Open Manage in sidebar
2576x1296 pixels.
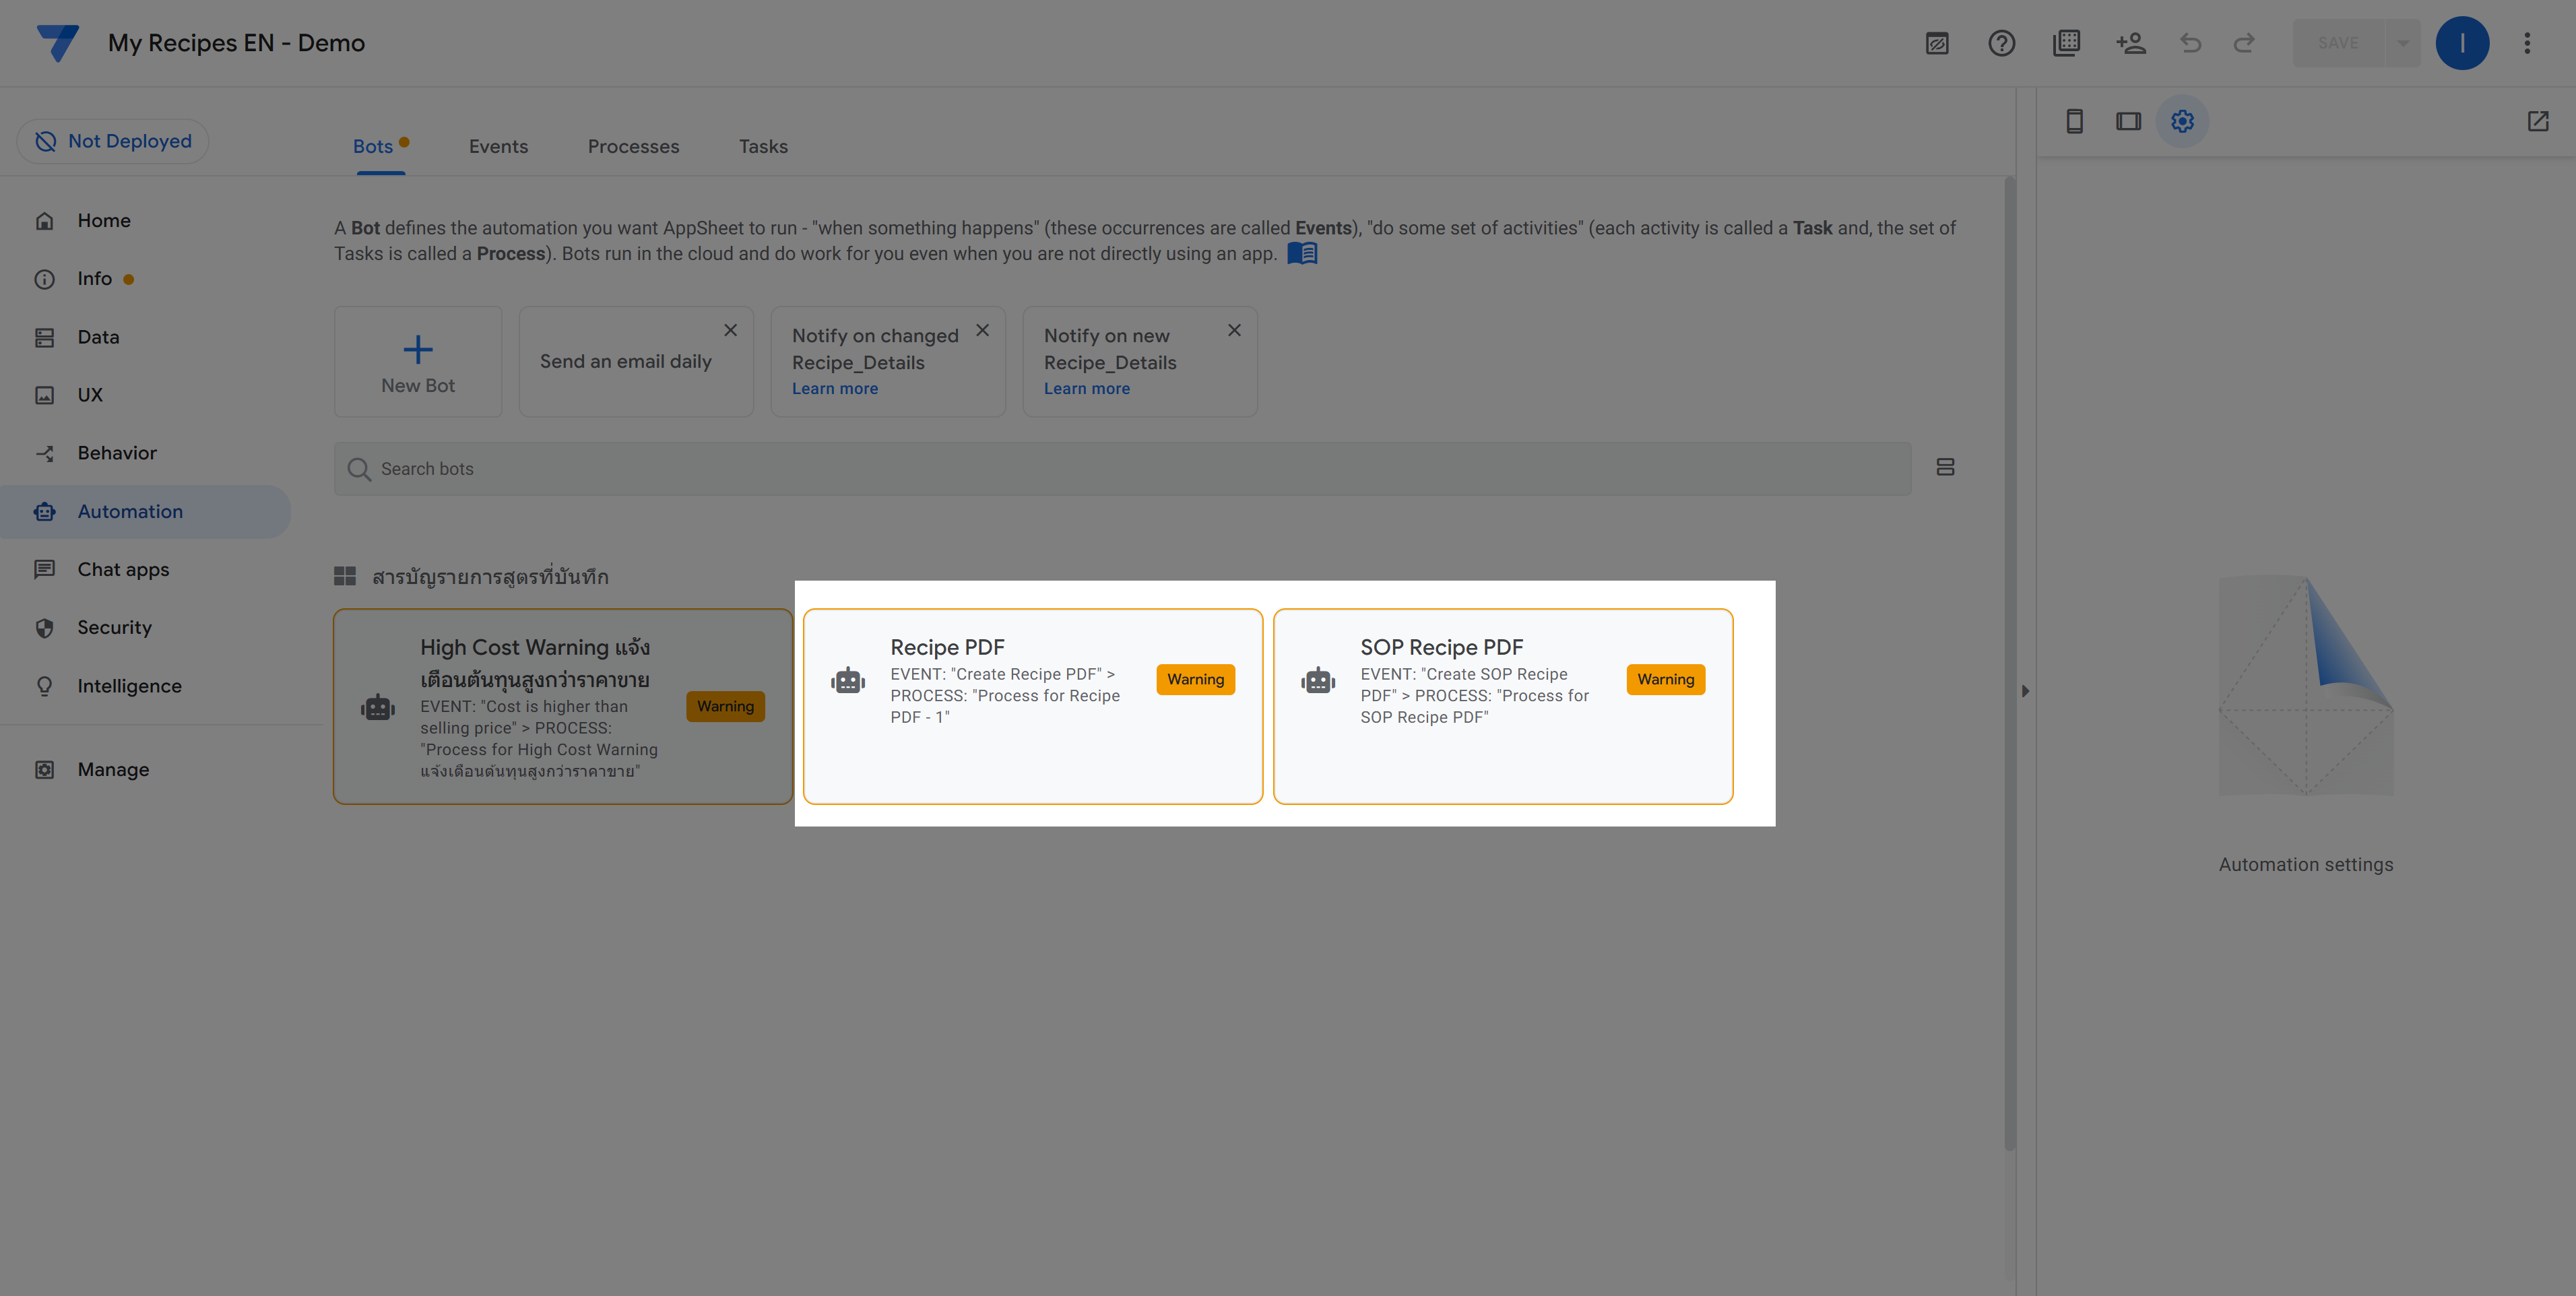click(x=146, y=770)
